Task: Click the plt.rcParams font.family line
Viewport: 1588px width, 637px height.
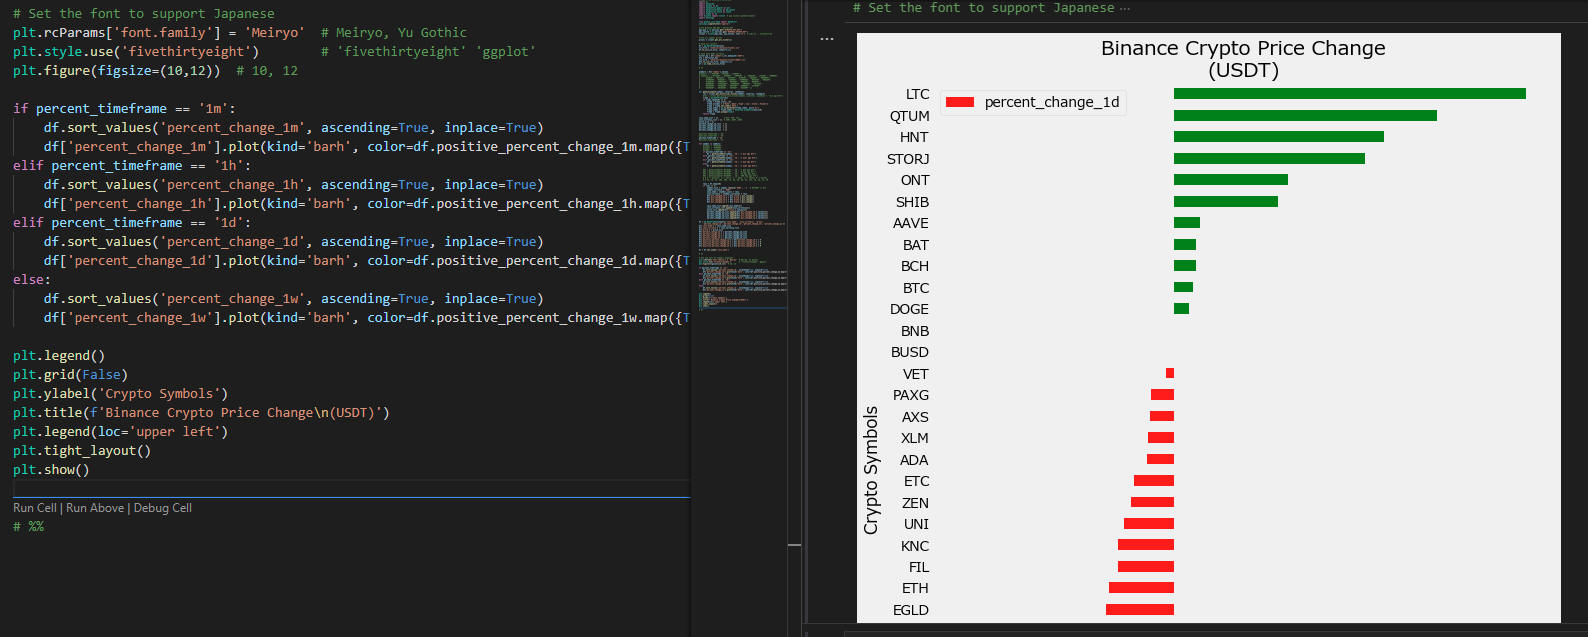Action: pos(159,33)
